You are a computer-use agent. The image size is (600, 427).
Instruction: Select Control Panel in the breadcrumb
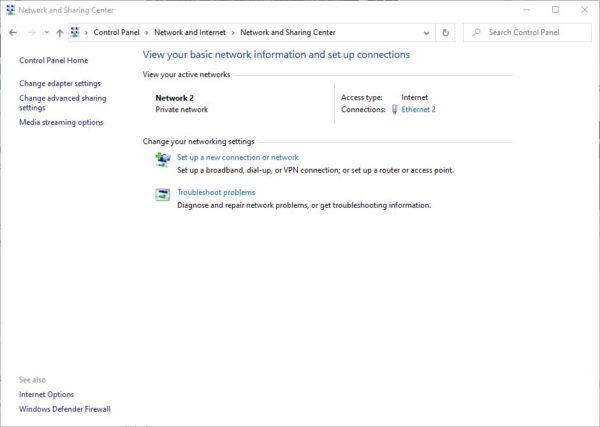pos(116,33)
